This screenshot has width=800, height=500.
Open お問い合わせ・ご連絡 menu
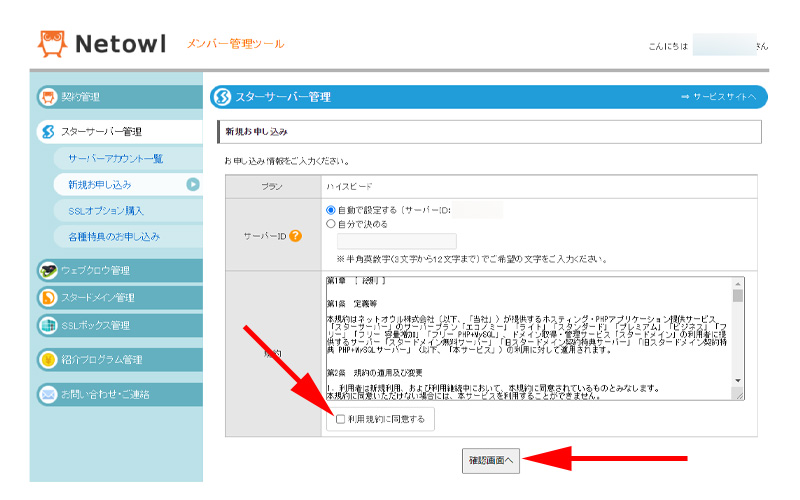coord(119,394)
